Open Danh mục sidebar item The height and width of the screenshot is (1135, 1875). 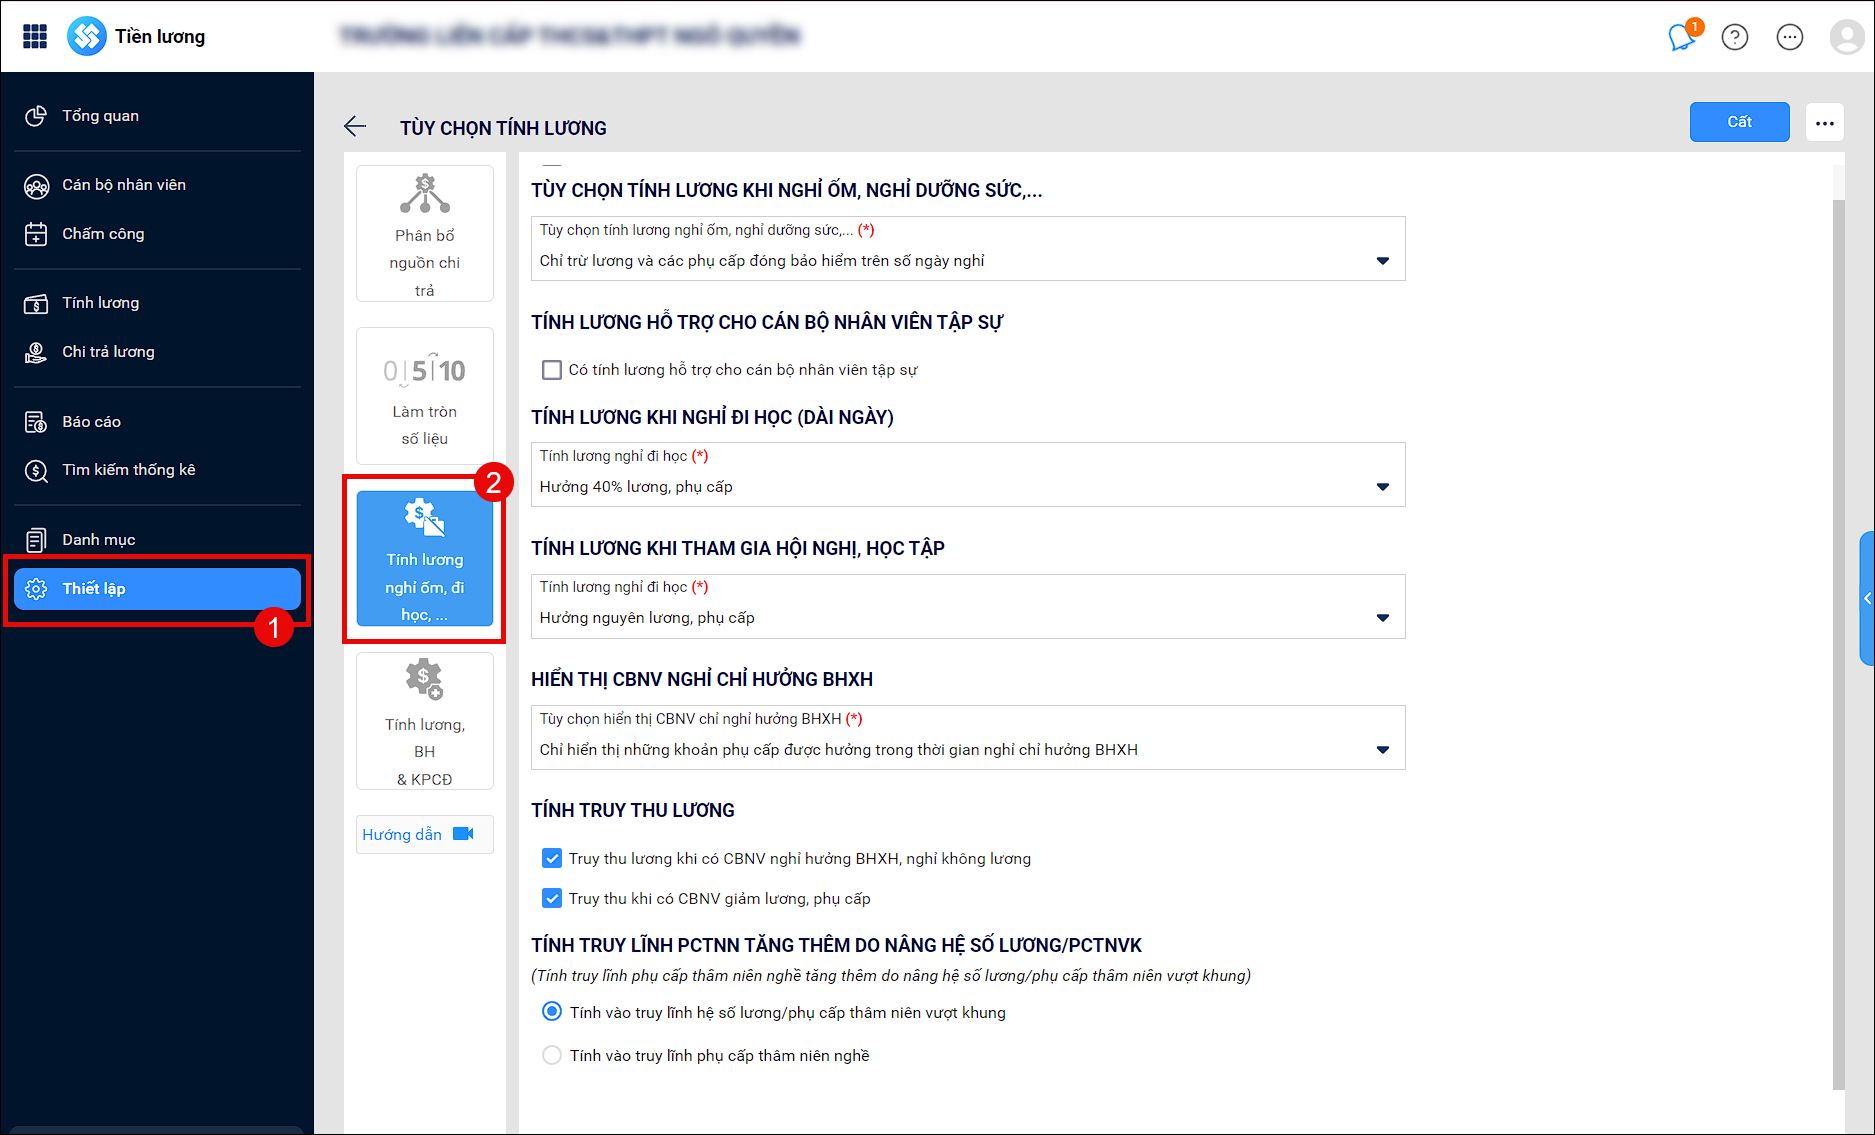coord(157,540)
